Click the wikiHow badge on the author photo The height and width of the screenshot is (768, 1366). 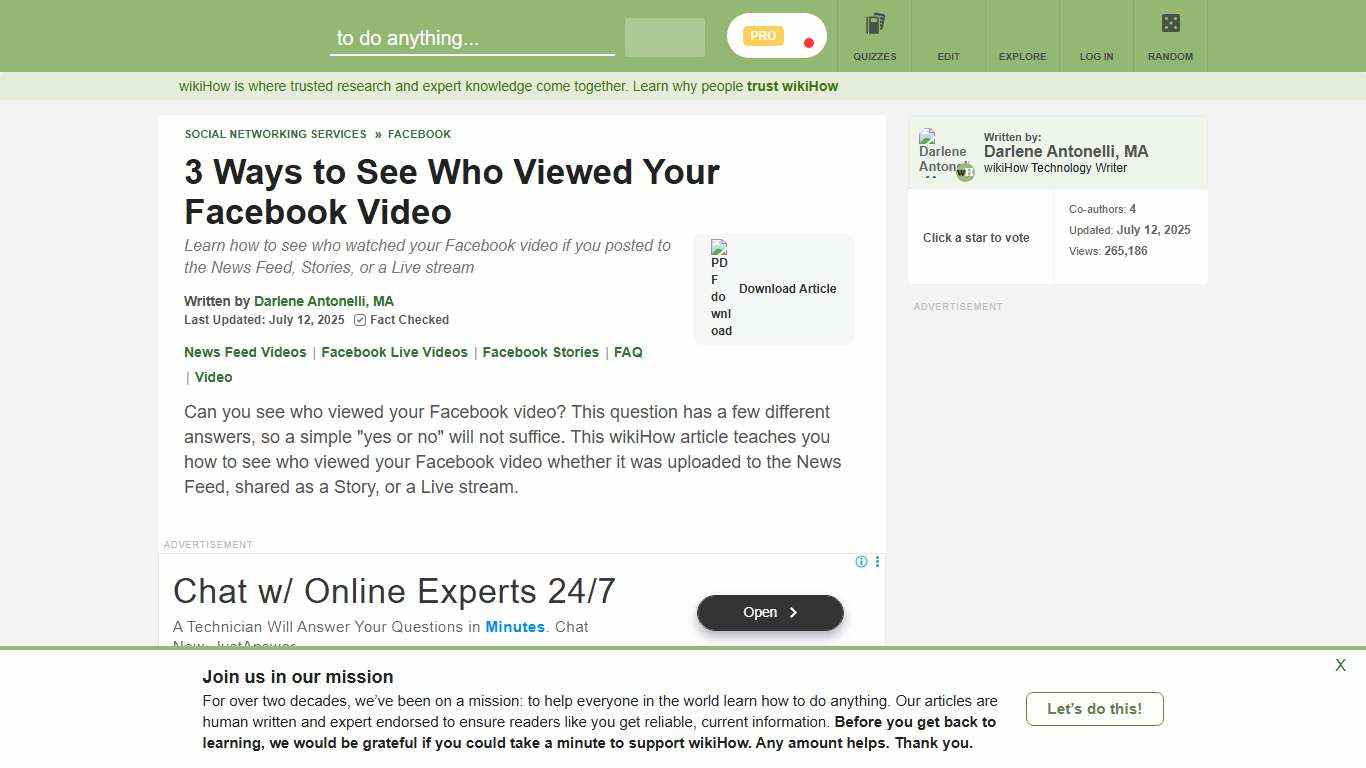964,171
